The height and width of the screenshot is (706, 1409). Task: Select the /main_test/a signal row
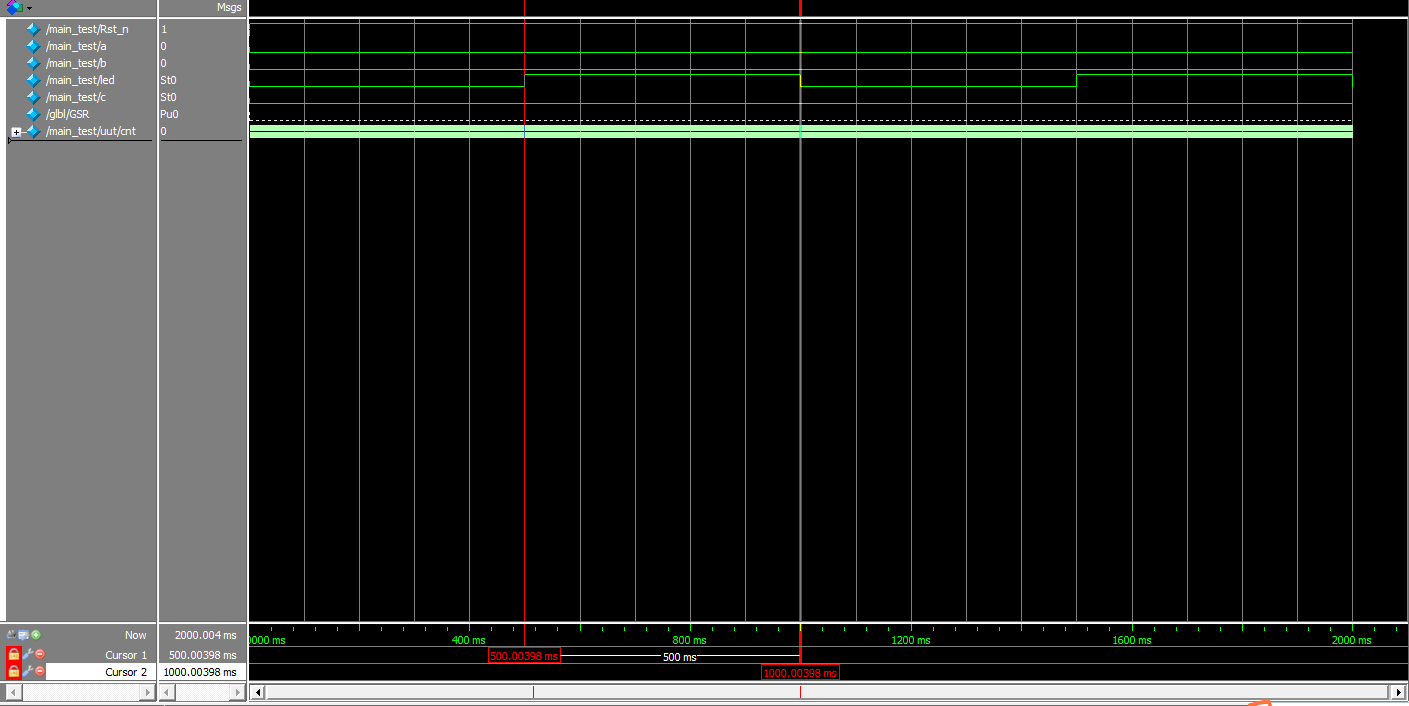click(77, 46)
